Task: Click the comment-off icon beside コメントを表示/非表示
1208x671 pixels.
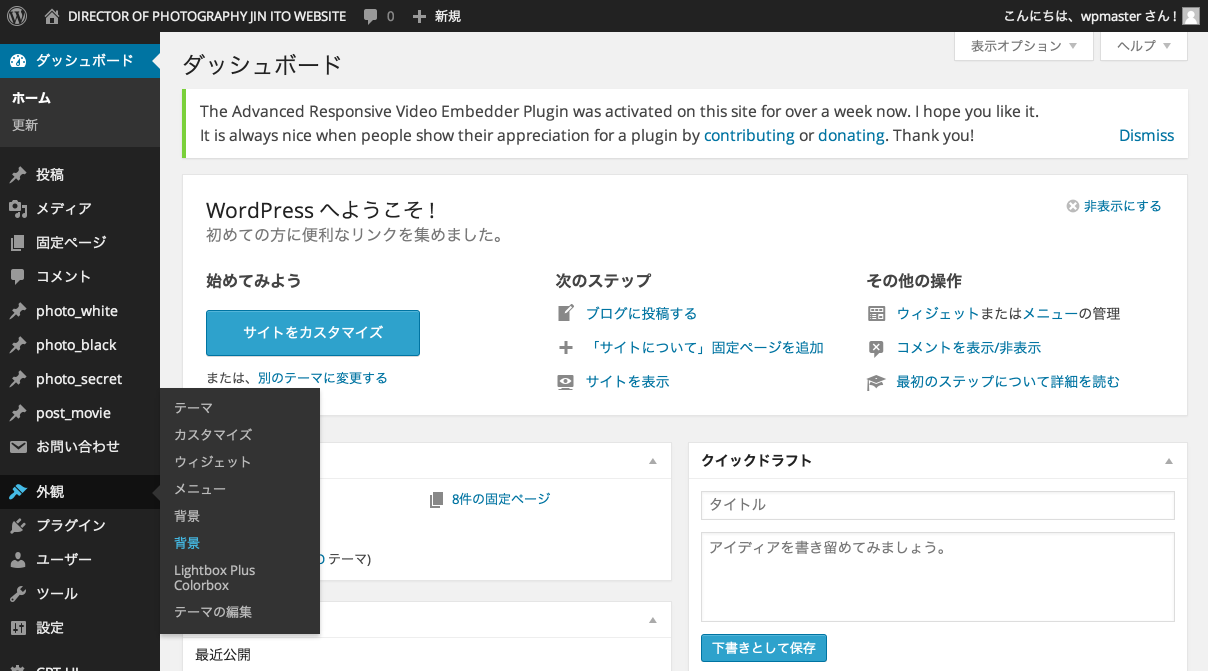Action: click(877, 347)
